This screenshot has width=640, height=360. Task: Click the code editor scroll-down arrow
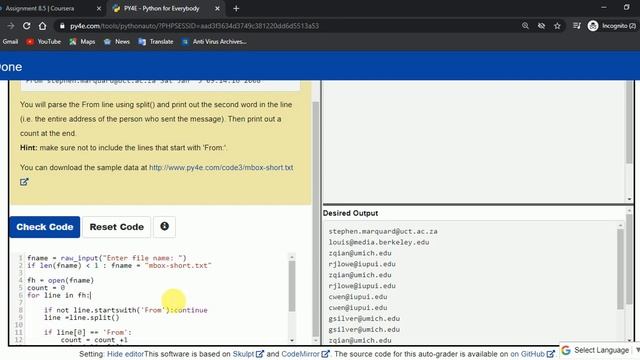(x=292, y=340)
